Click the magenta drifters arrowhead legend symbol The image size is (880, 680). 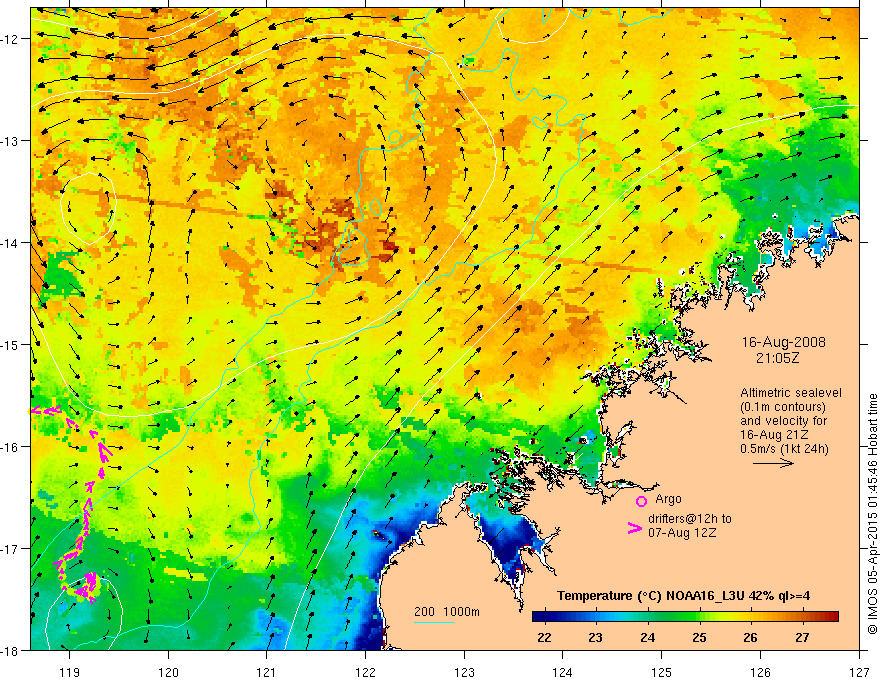click(635, 528)
